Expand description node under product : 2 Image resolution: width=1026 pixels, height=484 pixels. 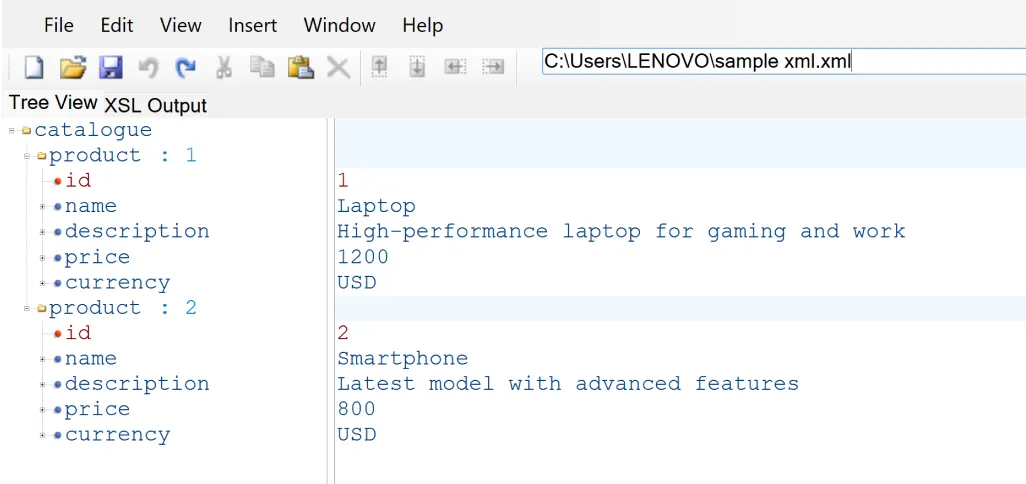(43, 385)
